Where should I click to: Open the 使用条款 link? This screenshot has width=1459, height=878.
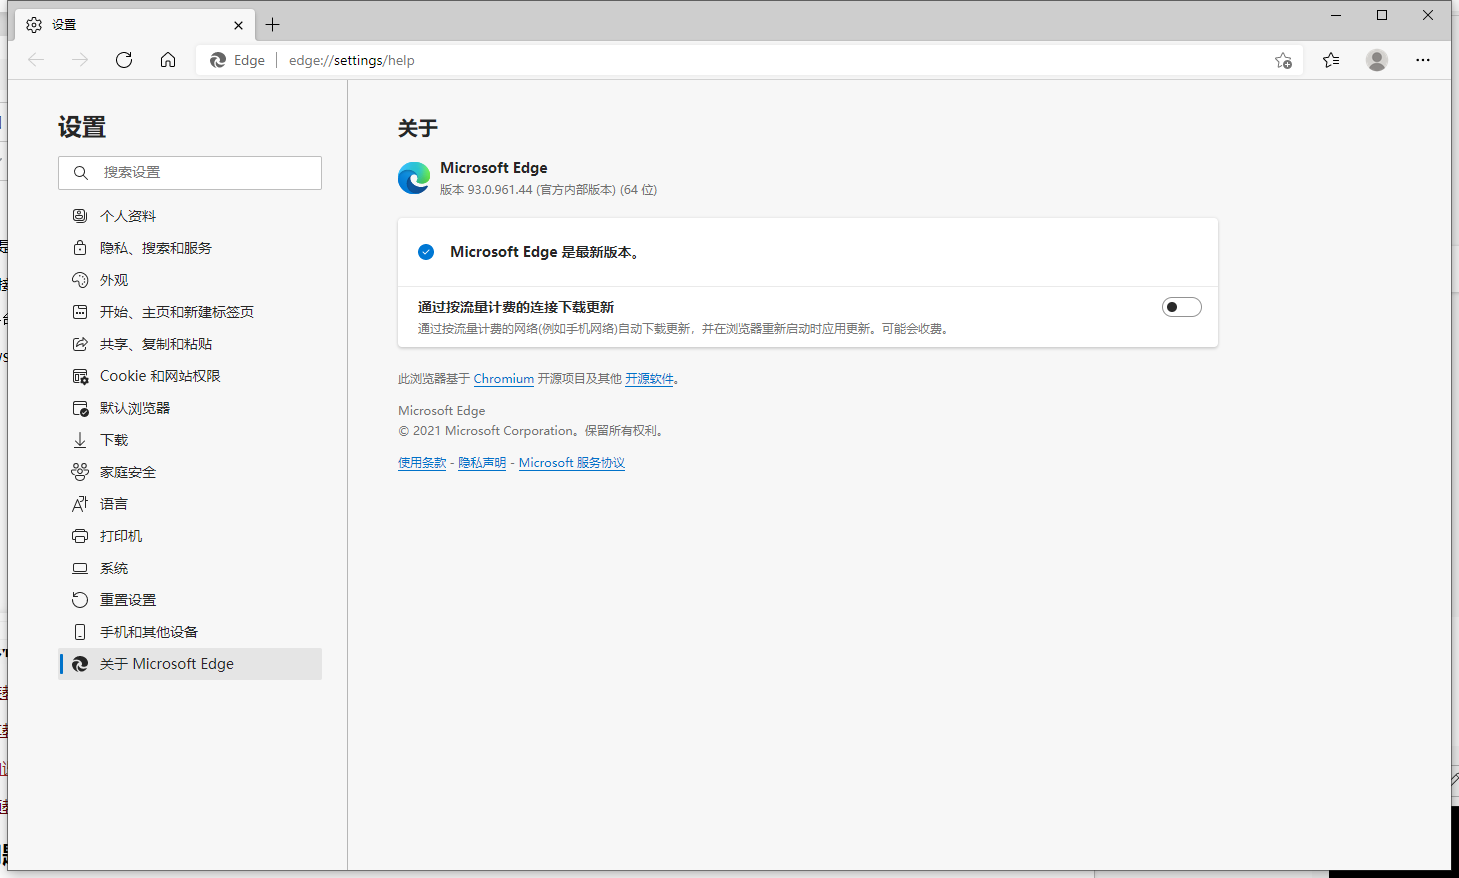coord(422,463)
